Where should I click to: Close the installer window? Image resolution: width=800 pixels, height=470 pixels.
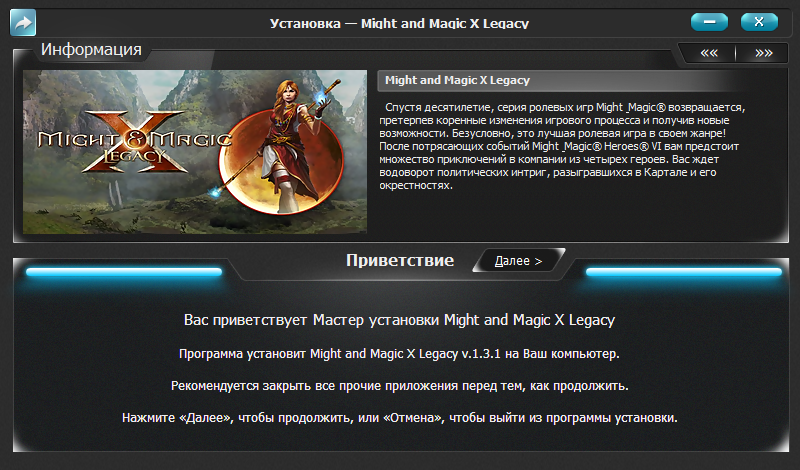[759, 21]
